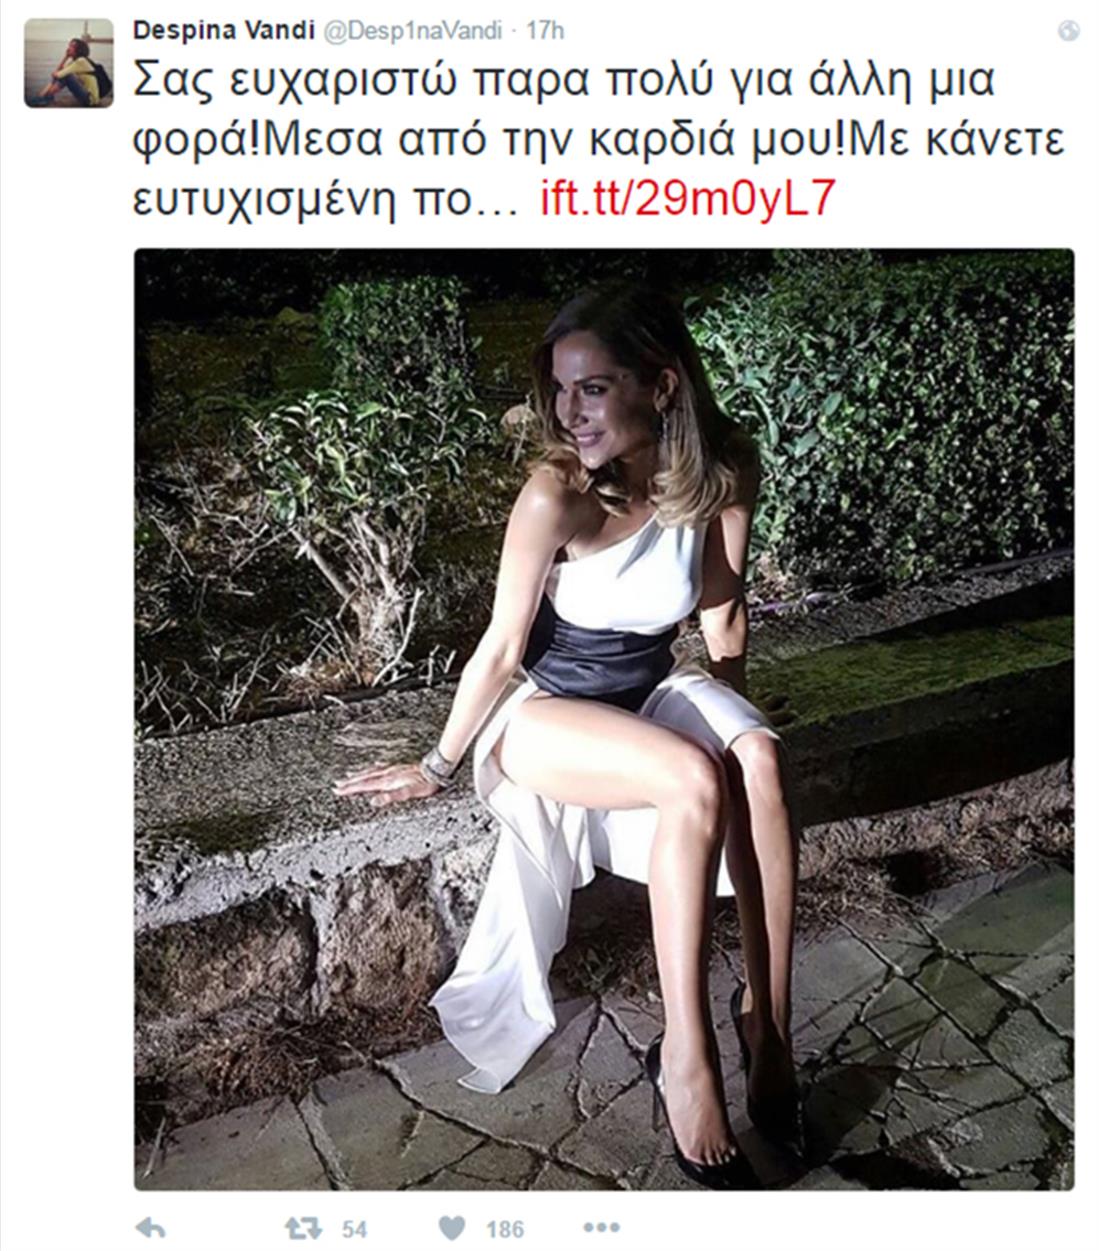The width and height of the screenshot is (1099, 1251).
Task: Open the 17h timestamp permalink
Action: point(545,31)
